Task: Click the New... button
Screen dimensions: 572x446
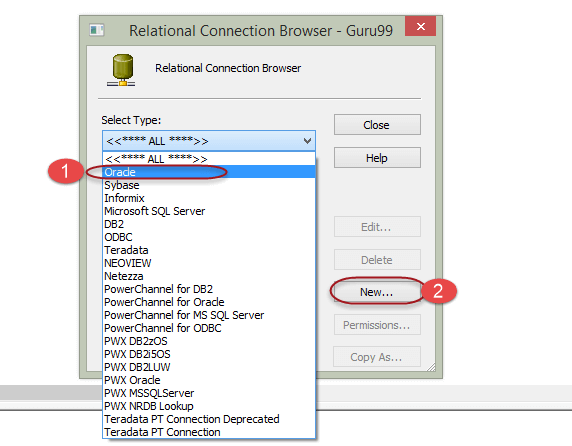Action: click(x=377, y=292)
